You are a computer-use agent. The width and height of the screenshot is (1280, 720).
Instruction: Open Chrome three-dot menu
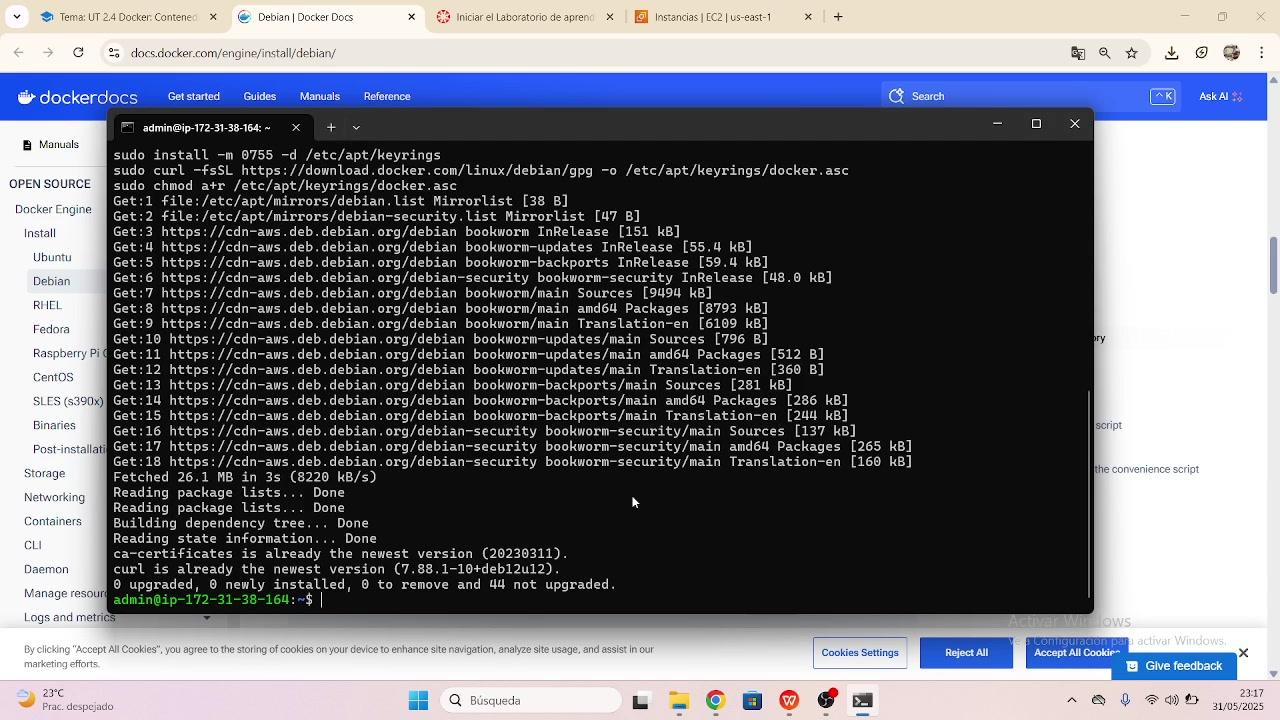click(1262, 53)
